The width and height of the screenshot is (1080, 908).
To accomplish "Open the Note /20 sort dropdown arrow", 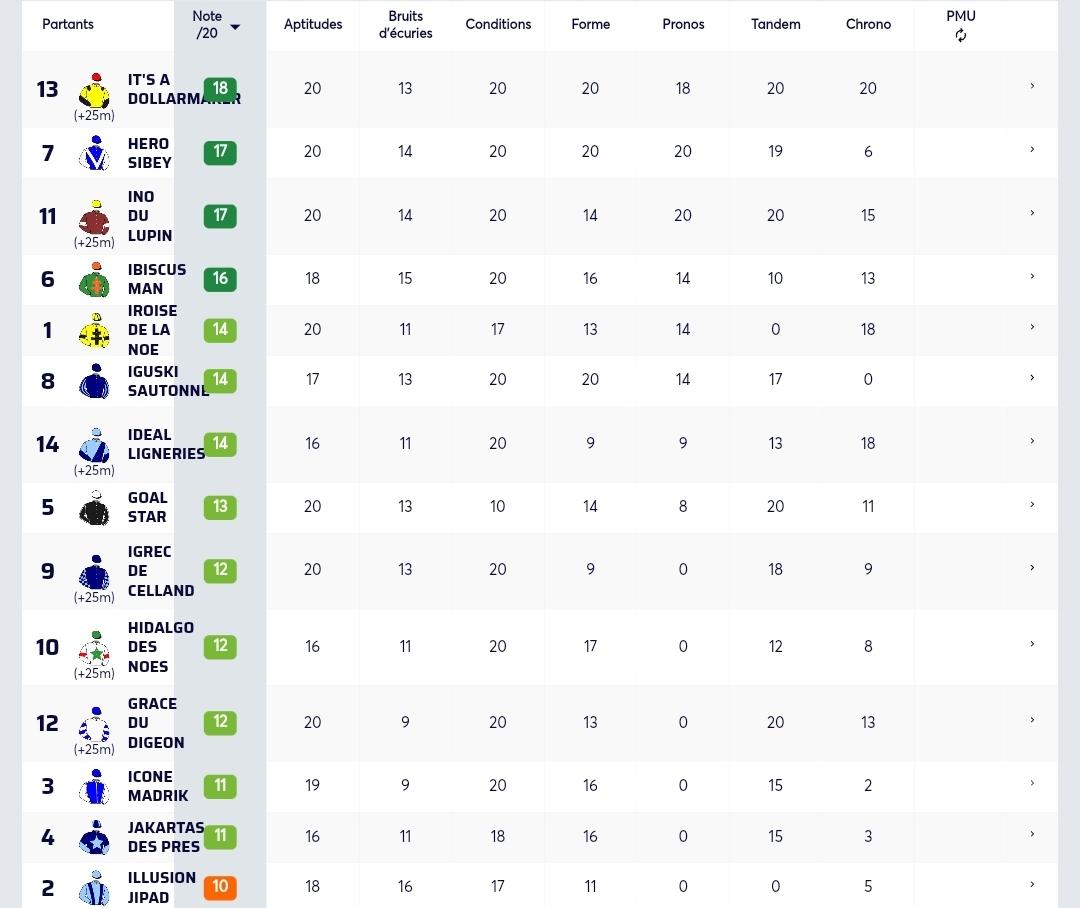I will click(x=235, y=27).
